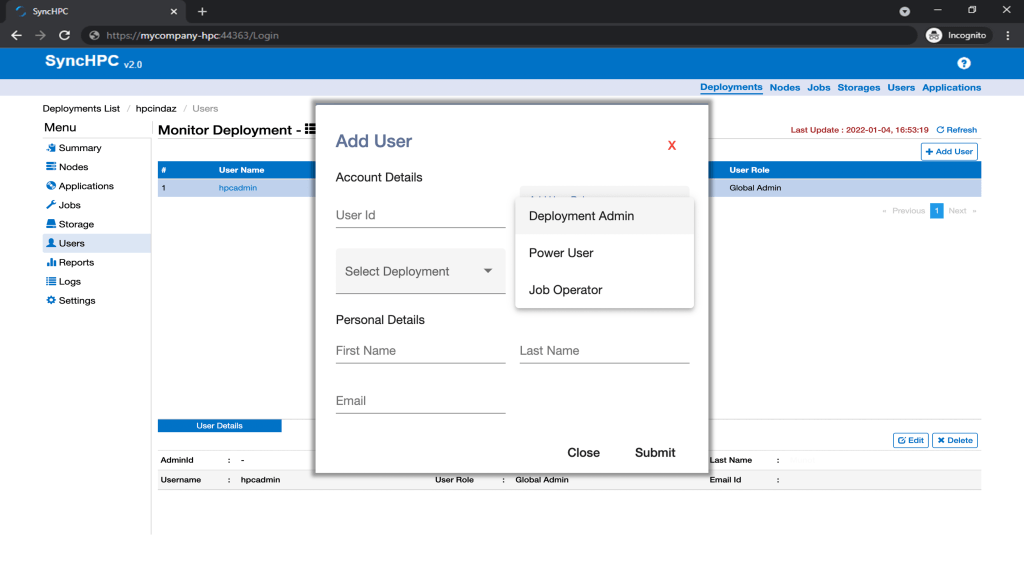Click the help question mark icon

coord(964,63)
